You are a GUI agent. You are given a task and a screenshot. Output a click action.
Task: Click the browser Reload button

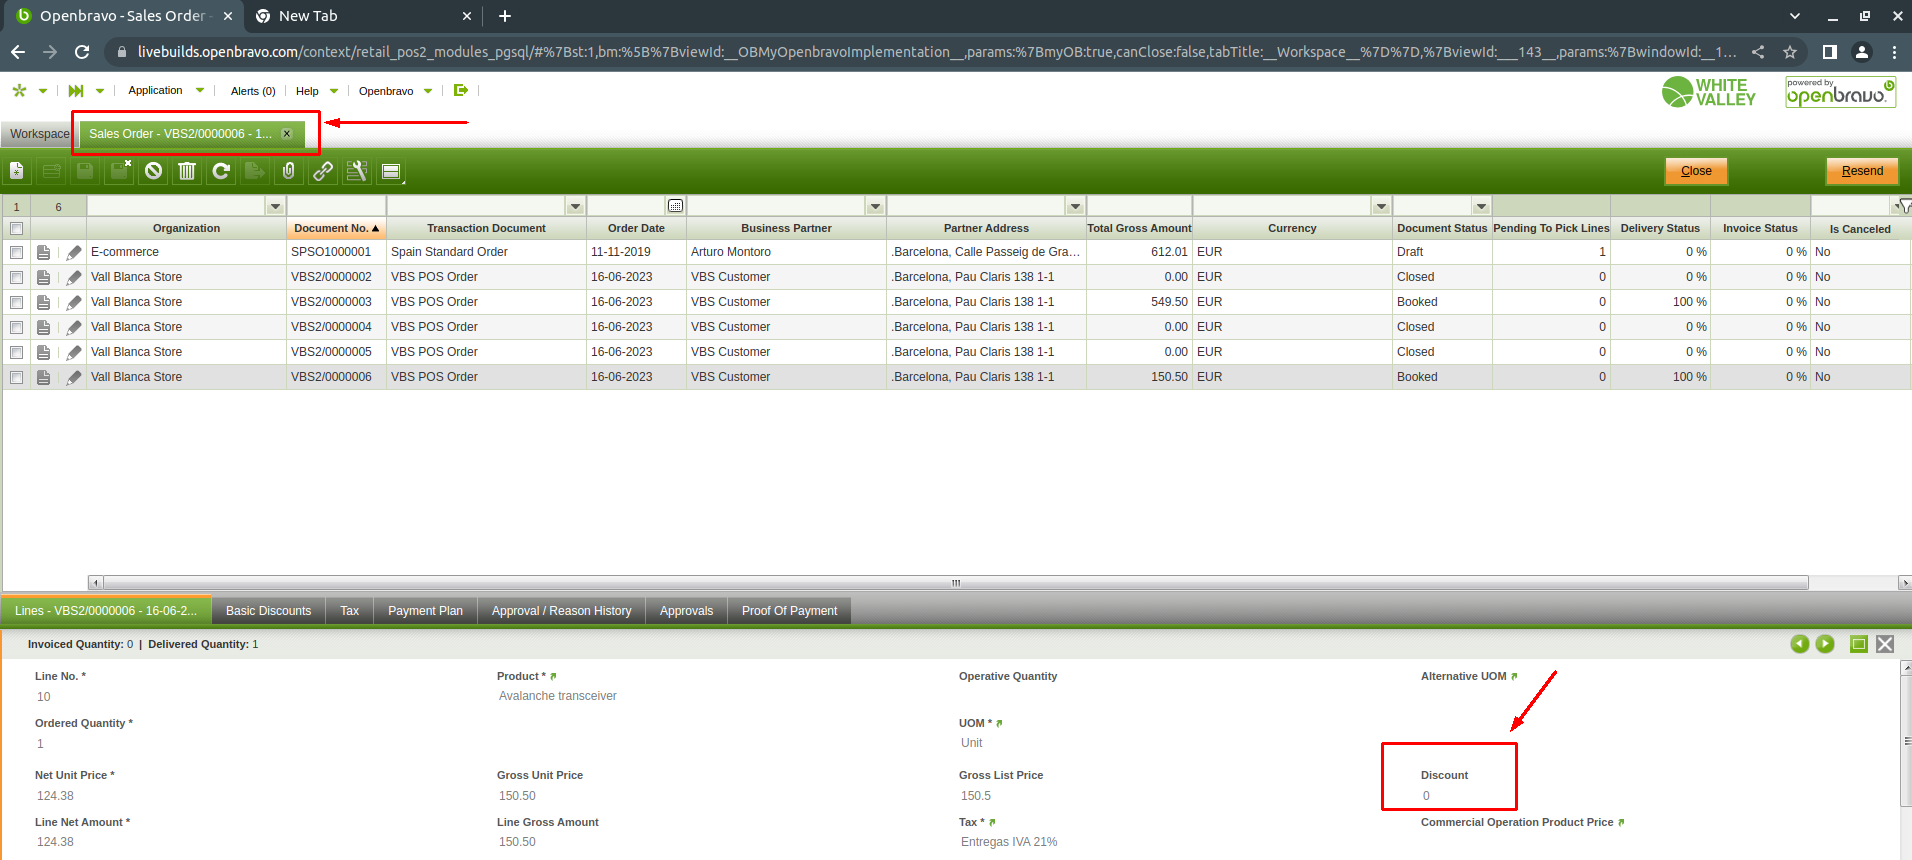pyautogui.click(x=82, y=52)
